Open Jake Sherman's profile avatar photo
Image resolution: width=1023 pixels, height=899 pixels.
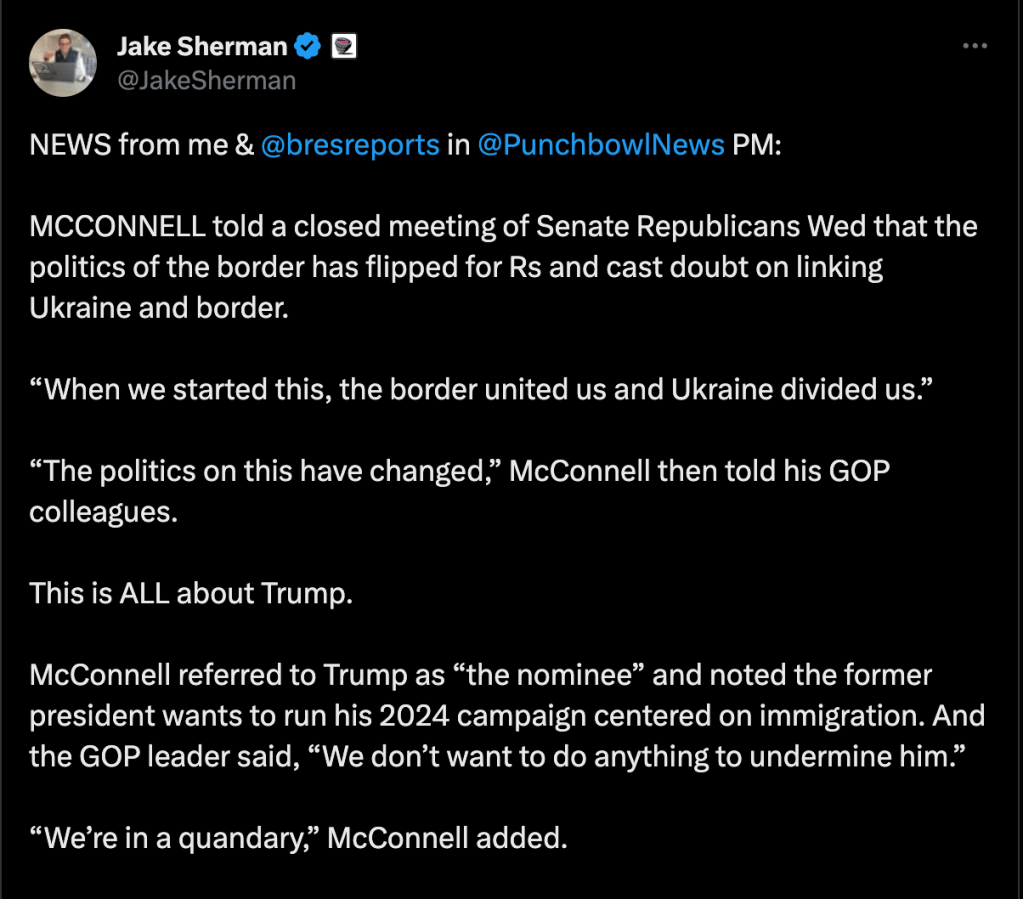(x=63, y=63)
